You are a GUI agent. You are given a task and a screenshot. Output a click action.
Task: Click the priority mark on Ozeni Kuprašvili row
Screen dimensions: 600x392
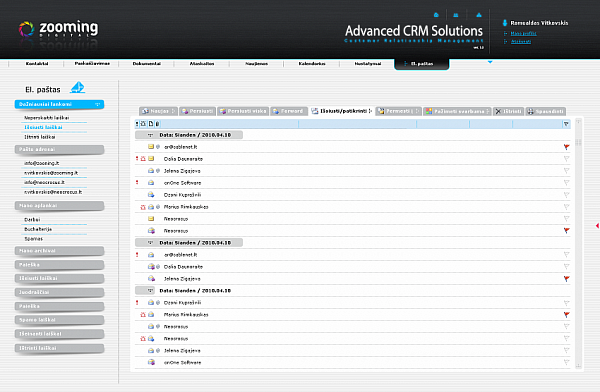[x=137, y=302]
